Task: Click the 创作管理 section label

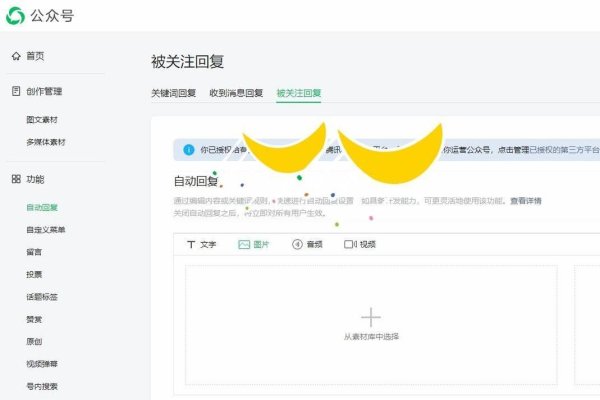Action: click(44, 91)
